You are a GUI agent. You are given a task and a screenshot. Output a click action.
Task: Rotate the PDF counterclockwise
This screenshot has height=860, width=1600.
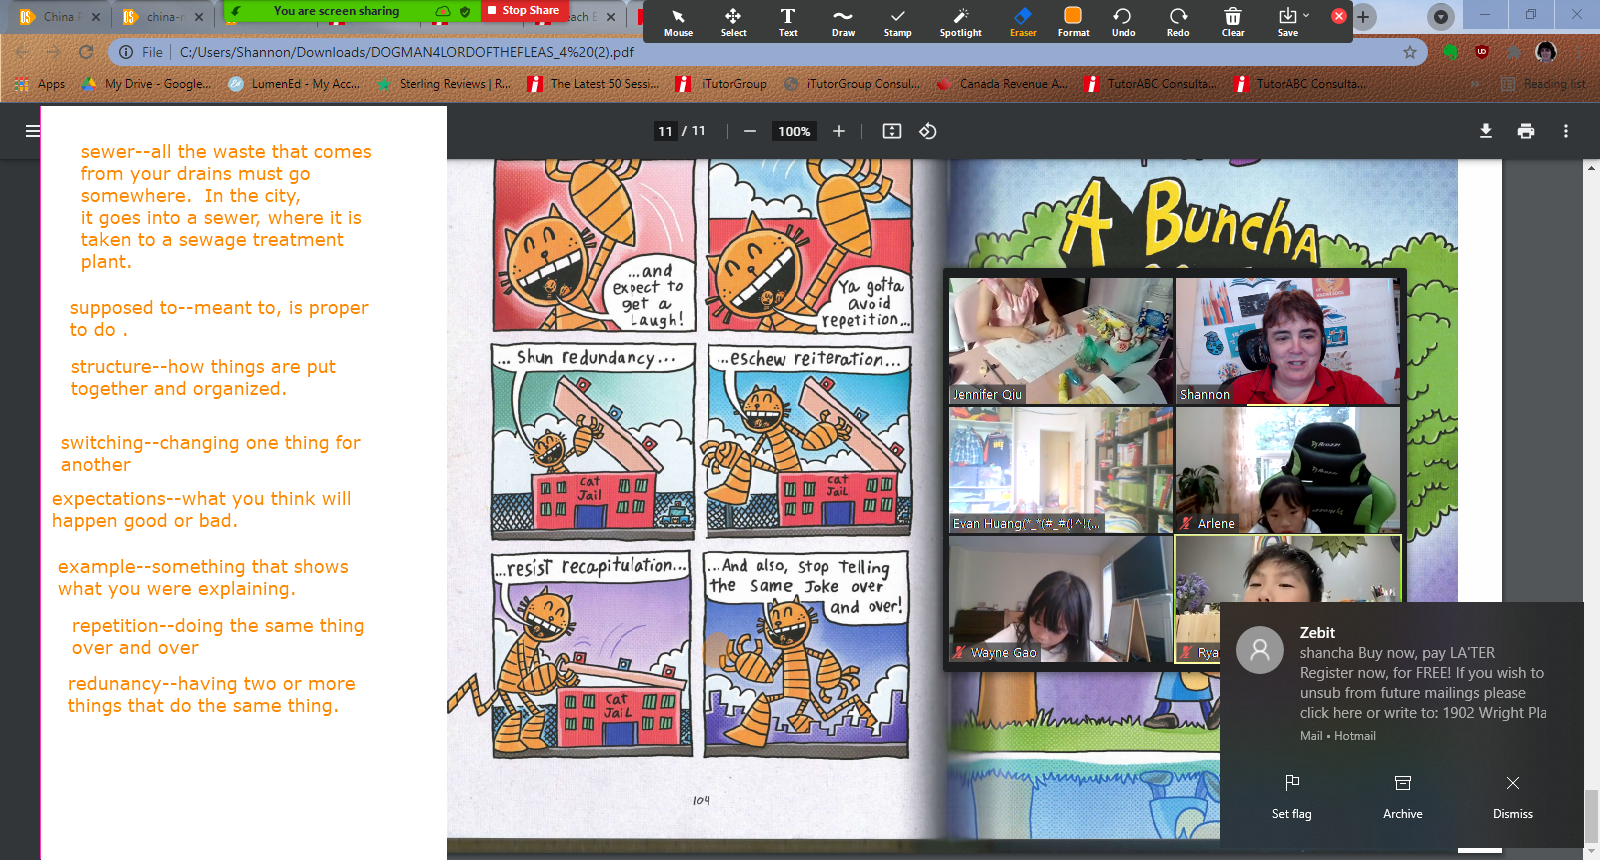point(928,131)
